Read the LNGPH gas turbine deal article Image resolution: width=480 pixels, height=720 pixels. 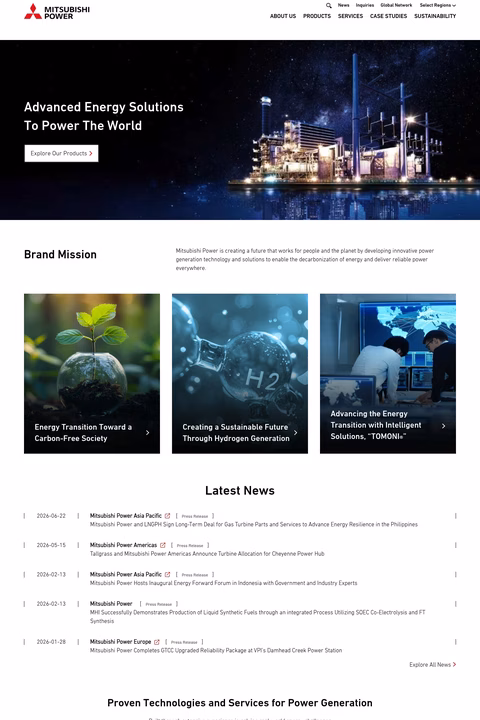(x=254, y=524)
